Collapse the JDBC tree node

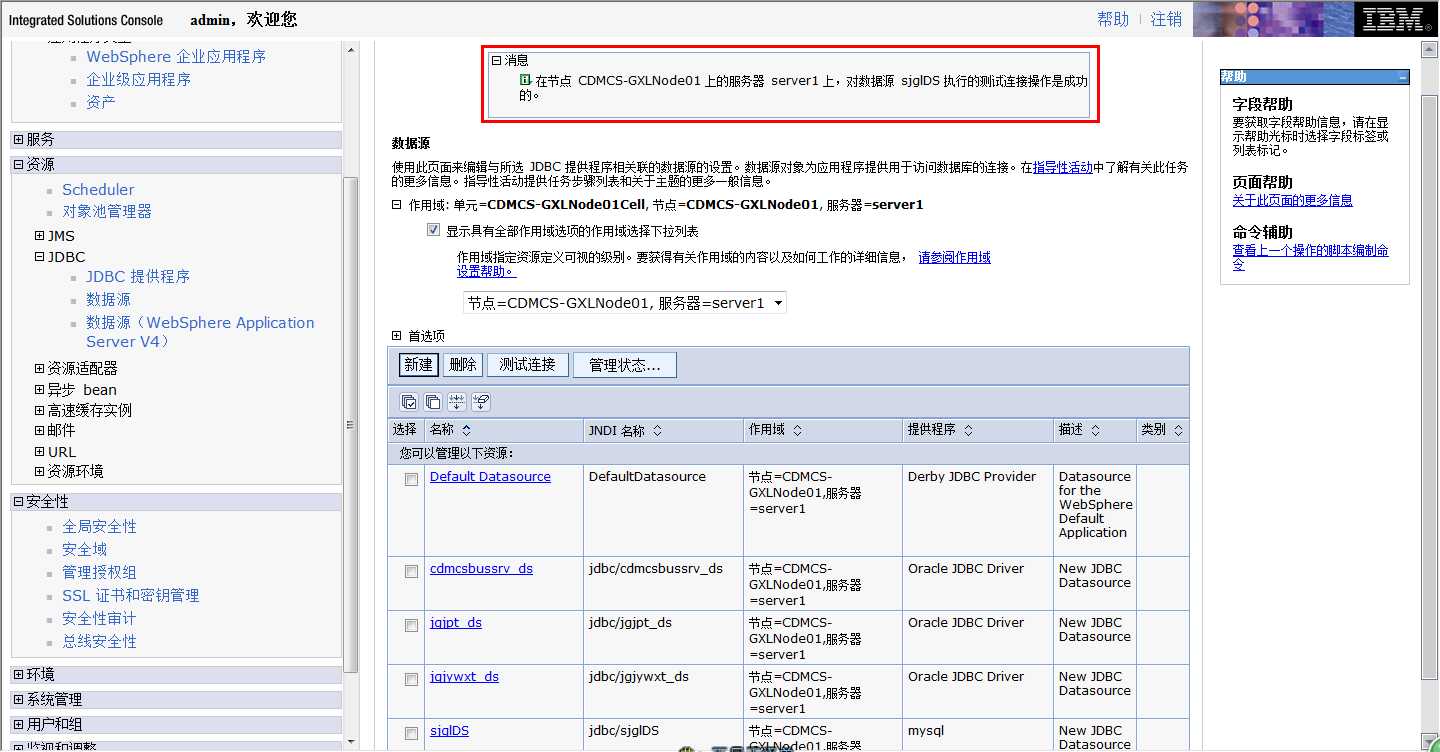(40, 257)
